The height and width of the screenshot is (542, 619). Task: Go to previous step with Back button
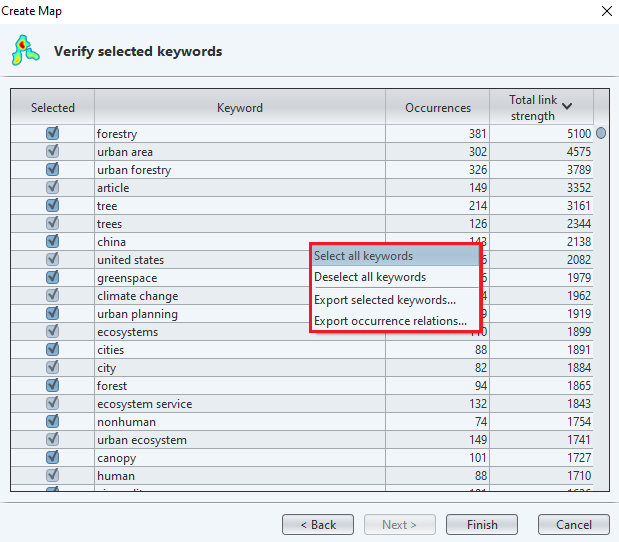(x=317, y=524)
